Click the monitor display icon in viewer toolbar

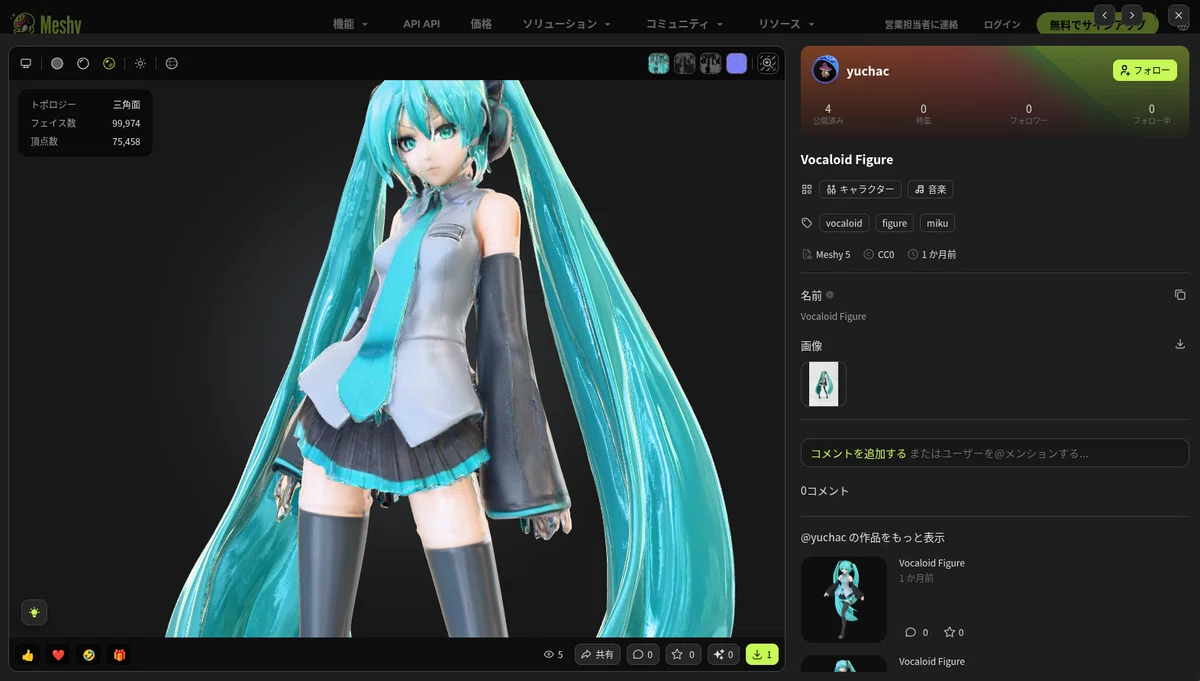click(26, 63)
